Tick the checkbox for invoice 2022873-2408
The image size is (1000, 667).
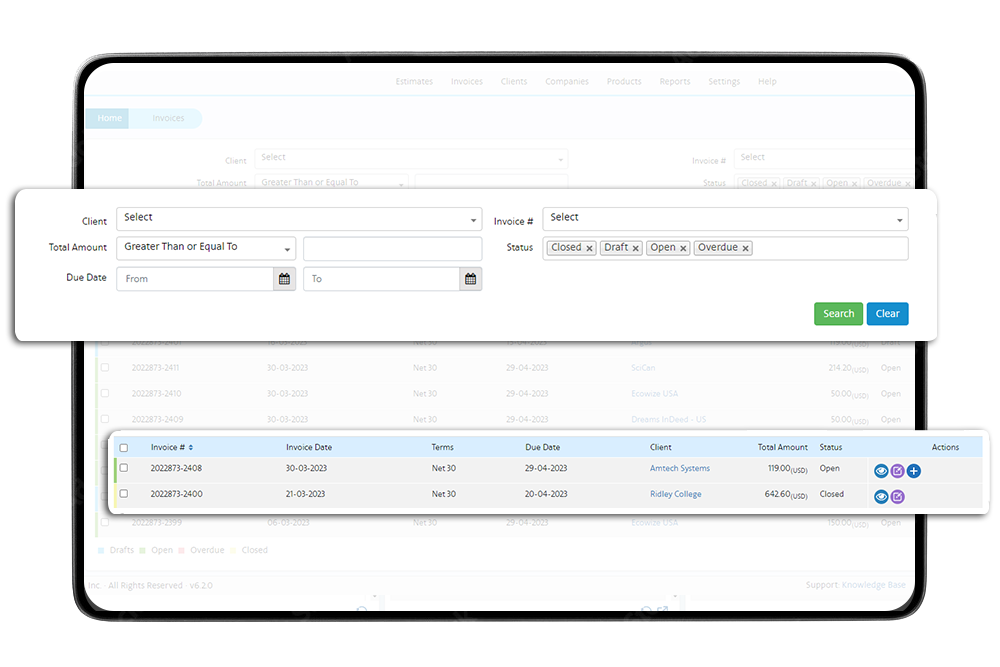(124, 468)
